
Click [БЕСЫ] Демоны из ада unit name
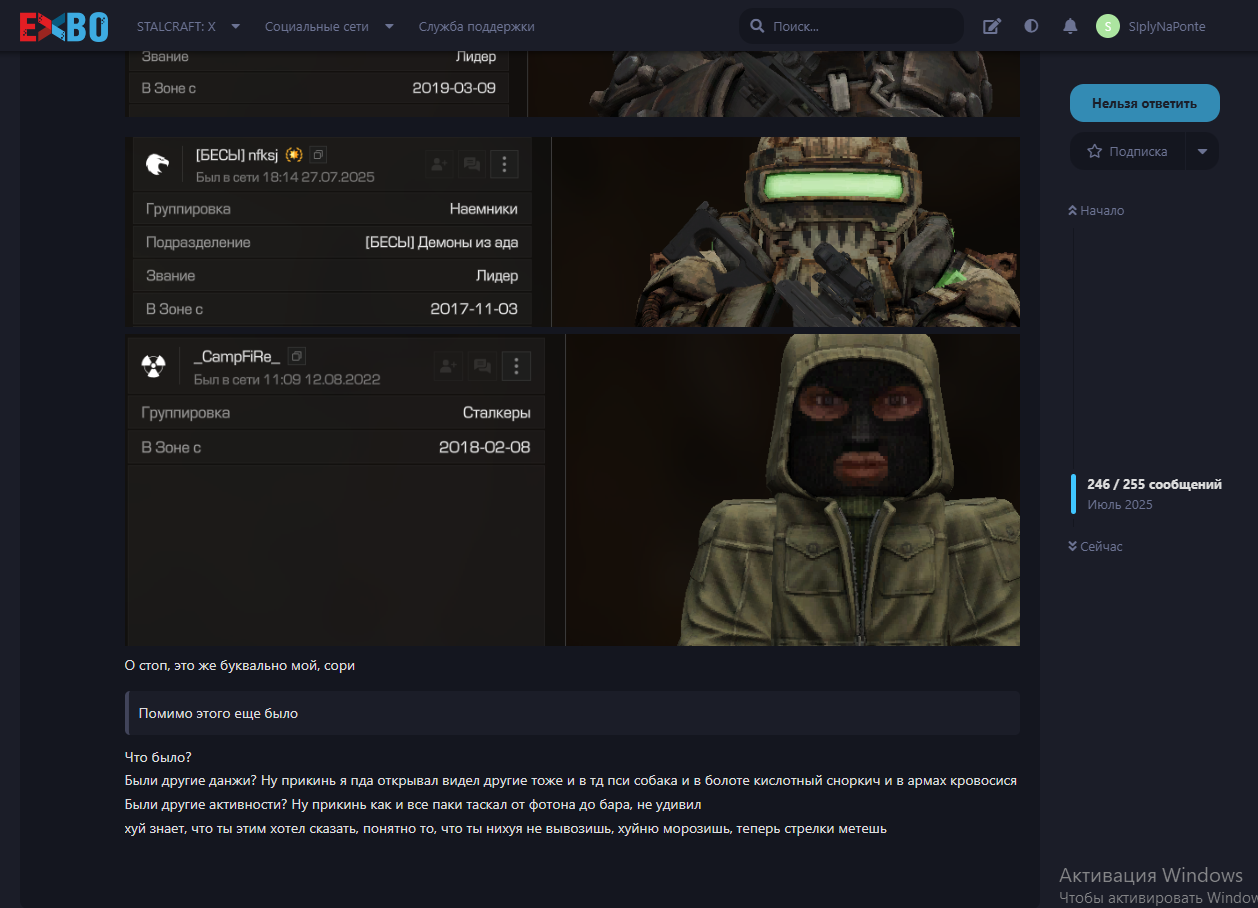click(x=442, y=242)
